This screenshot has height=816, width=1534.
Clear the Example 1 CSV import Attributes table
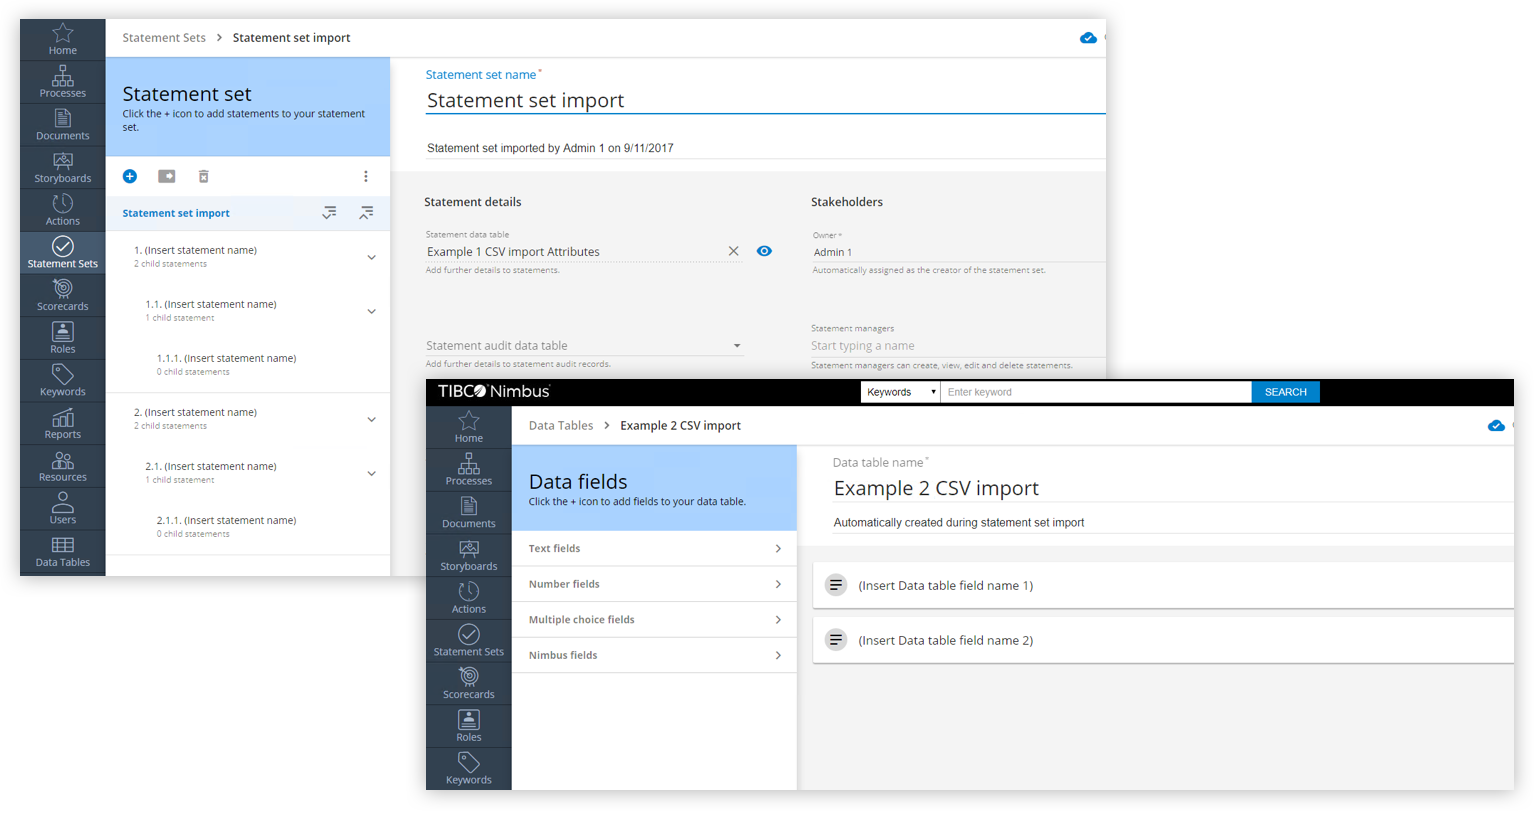pyautogui.click(x=734, y=251)
